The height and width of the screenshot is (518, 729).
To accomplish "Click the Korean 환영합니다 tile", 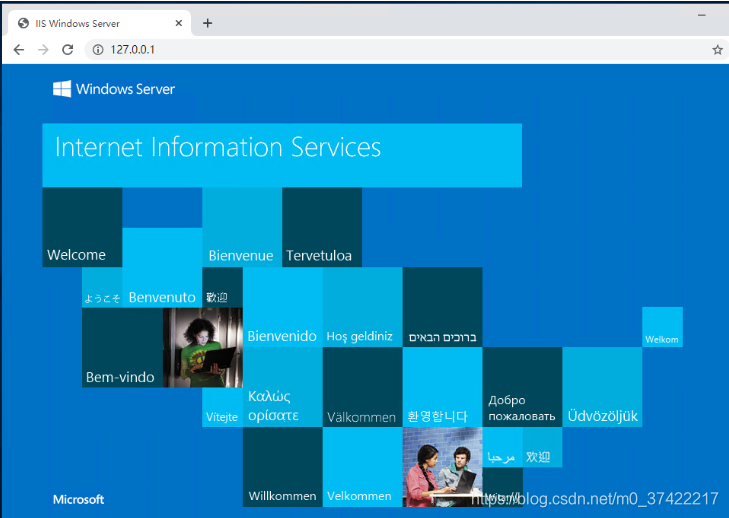I will tap(443, 387).
